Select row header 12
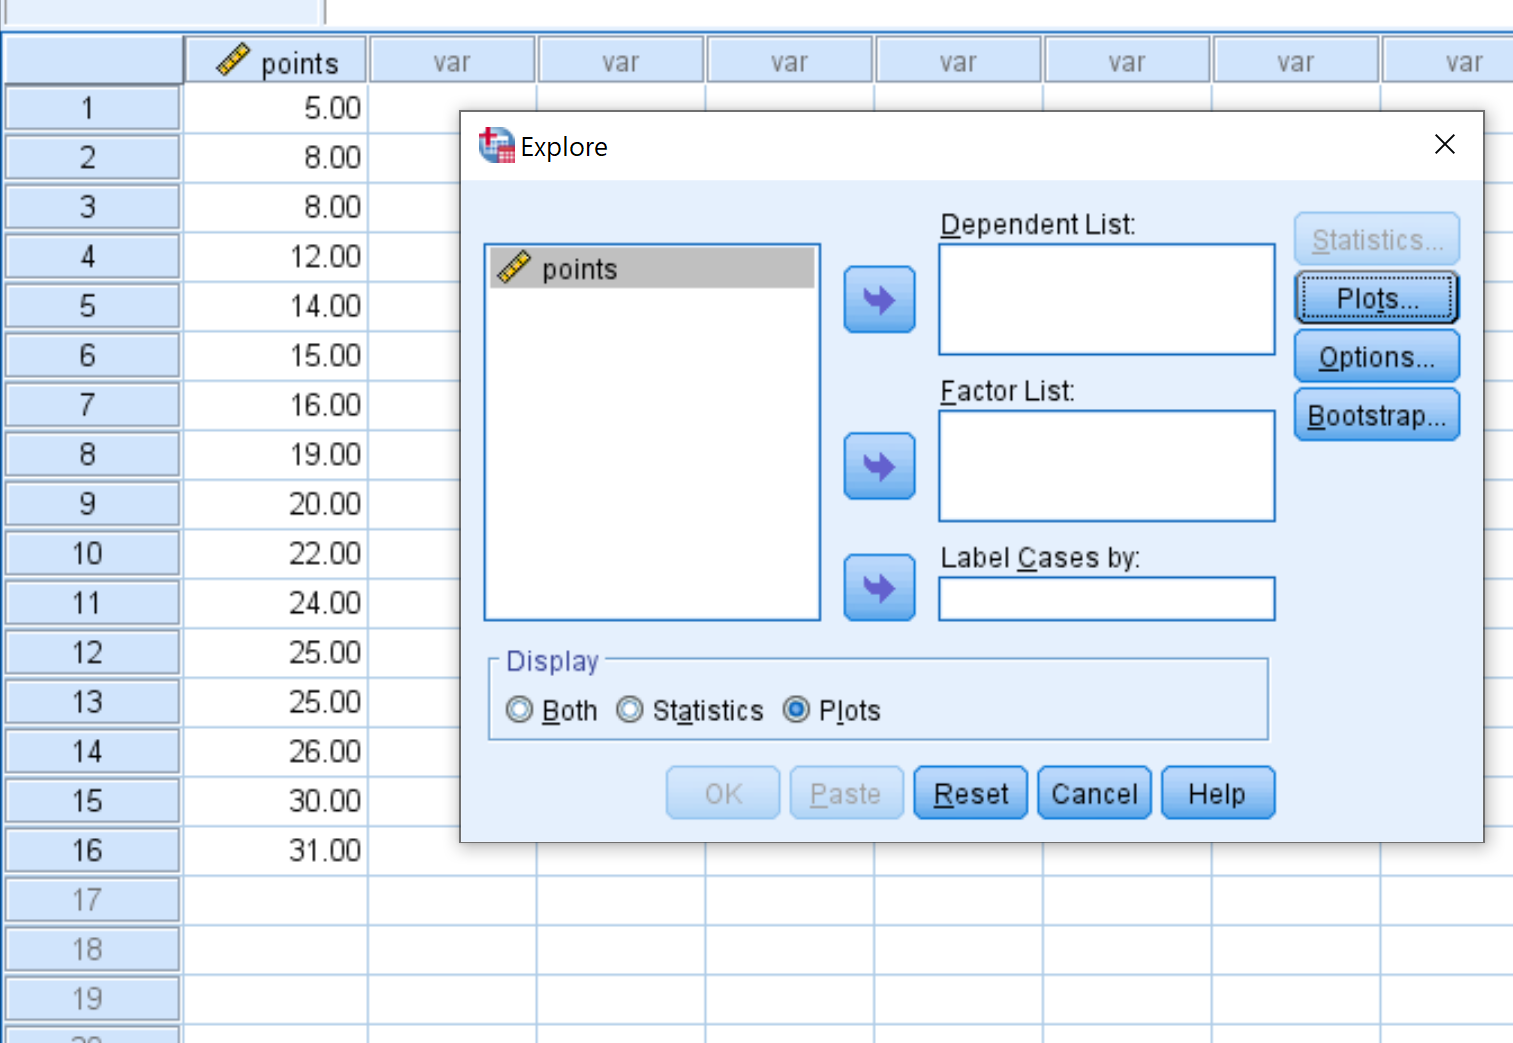Screen dimensions: 1513x1043 92,652
